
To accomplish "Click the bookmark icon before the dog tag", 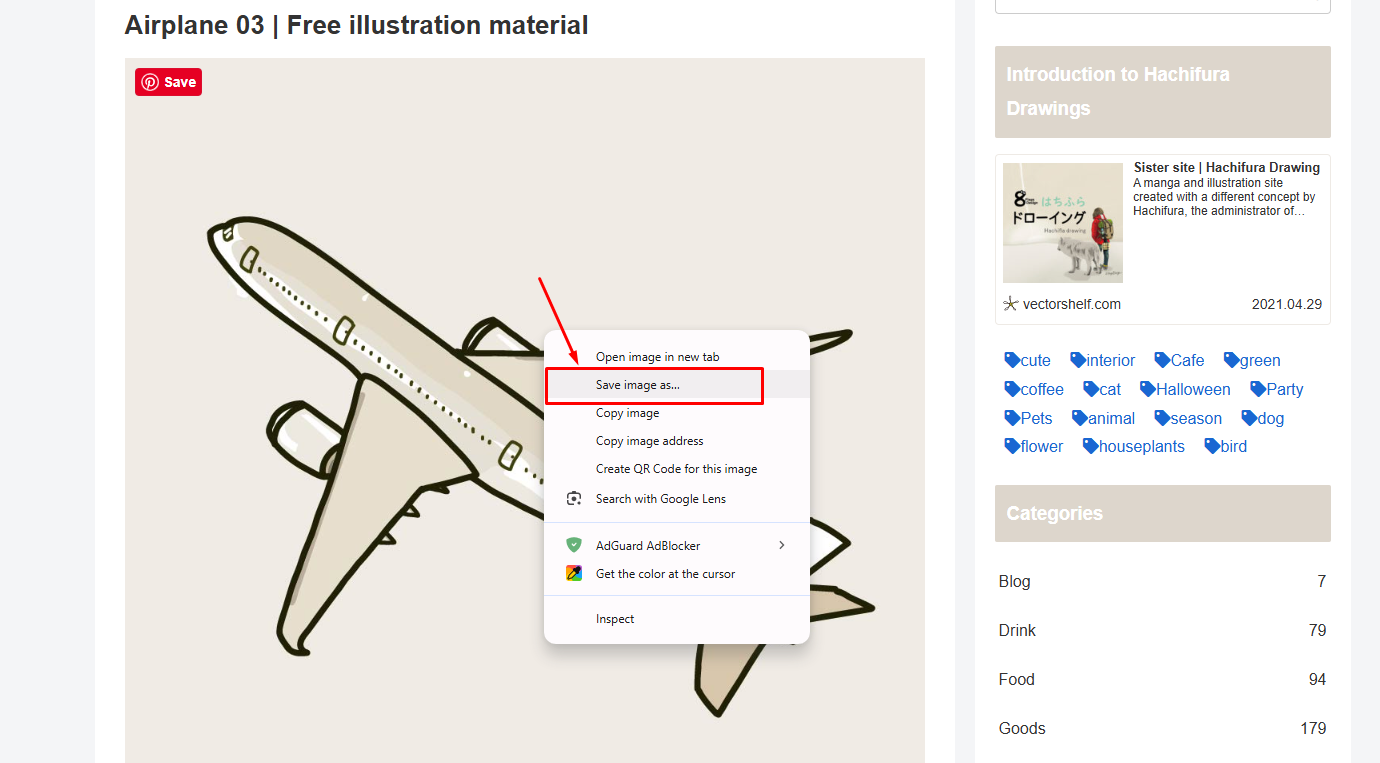I will 1249,418.
